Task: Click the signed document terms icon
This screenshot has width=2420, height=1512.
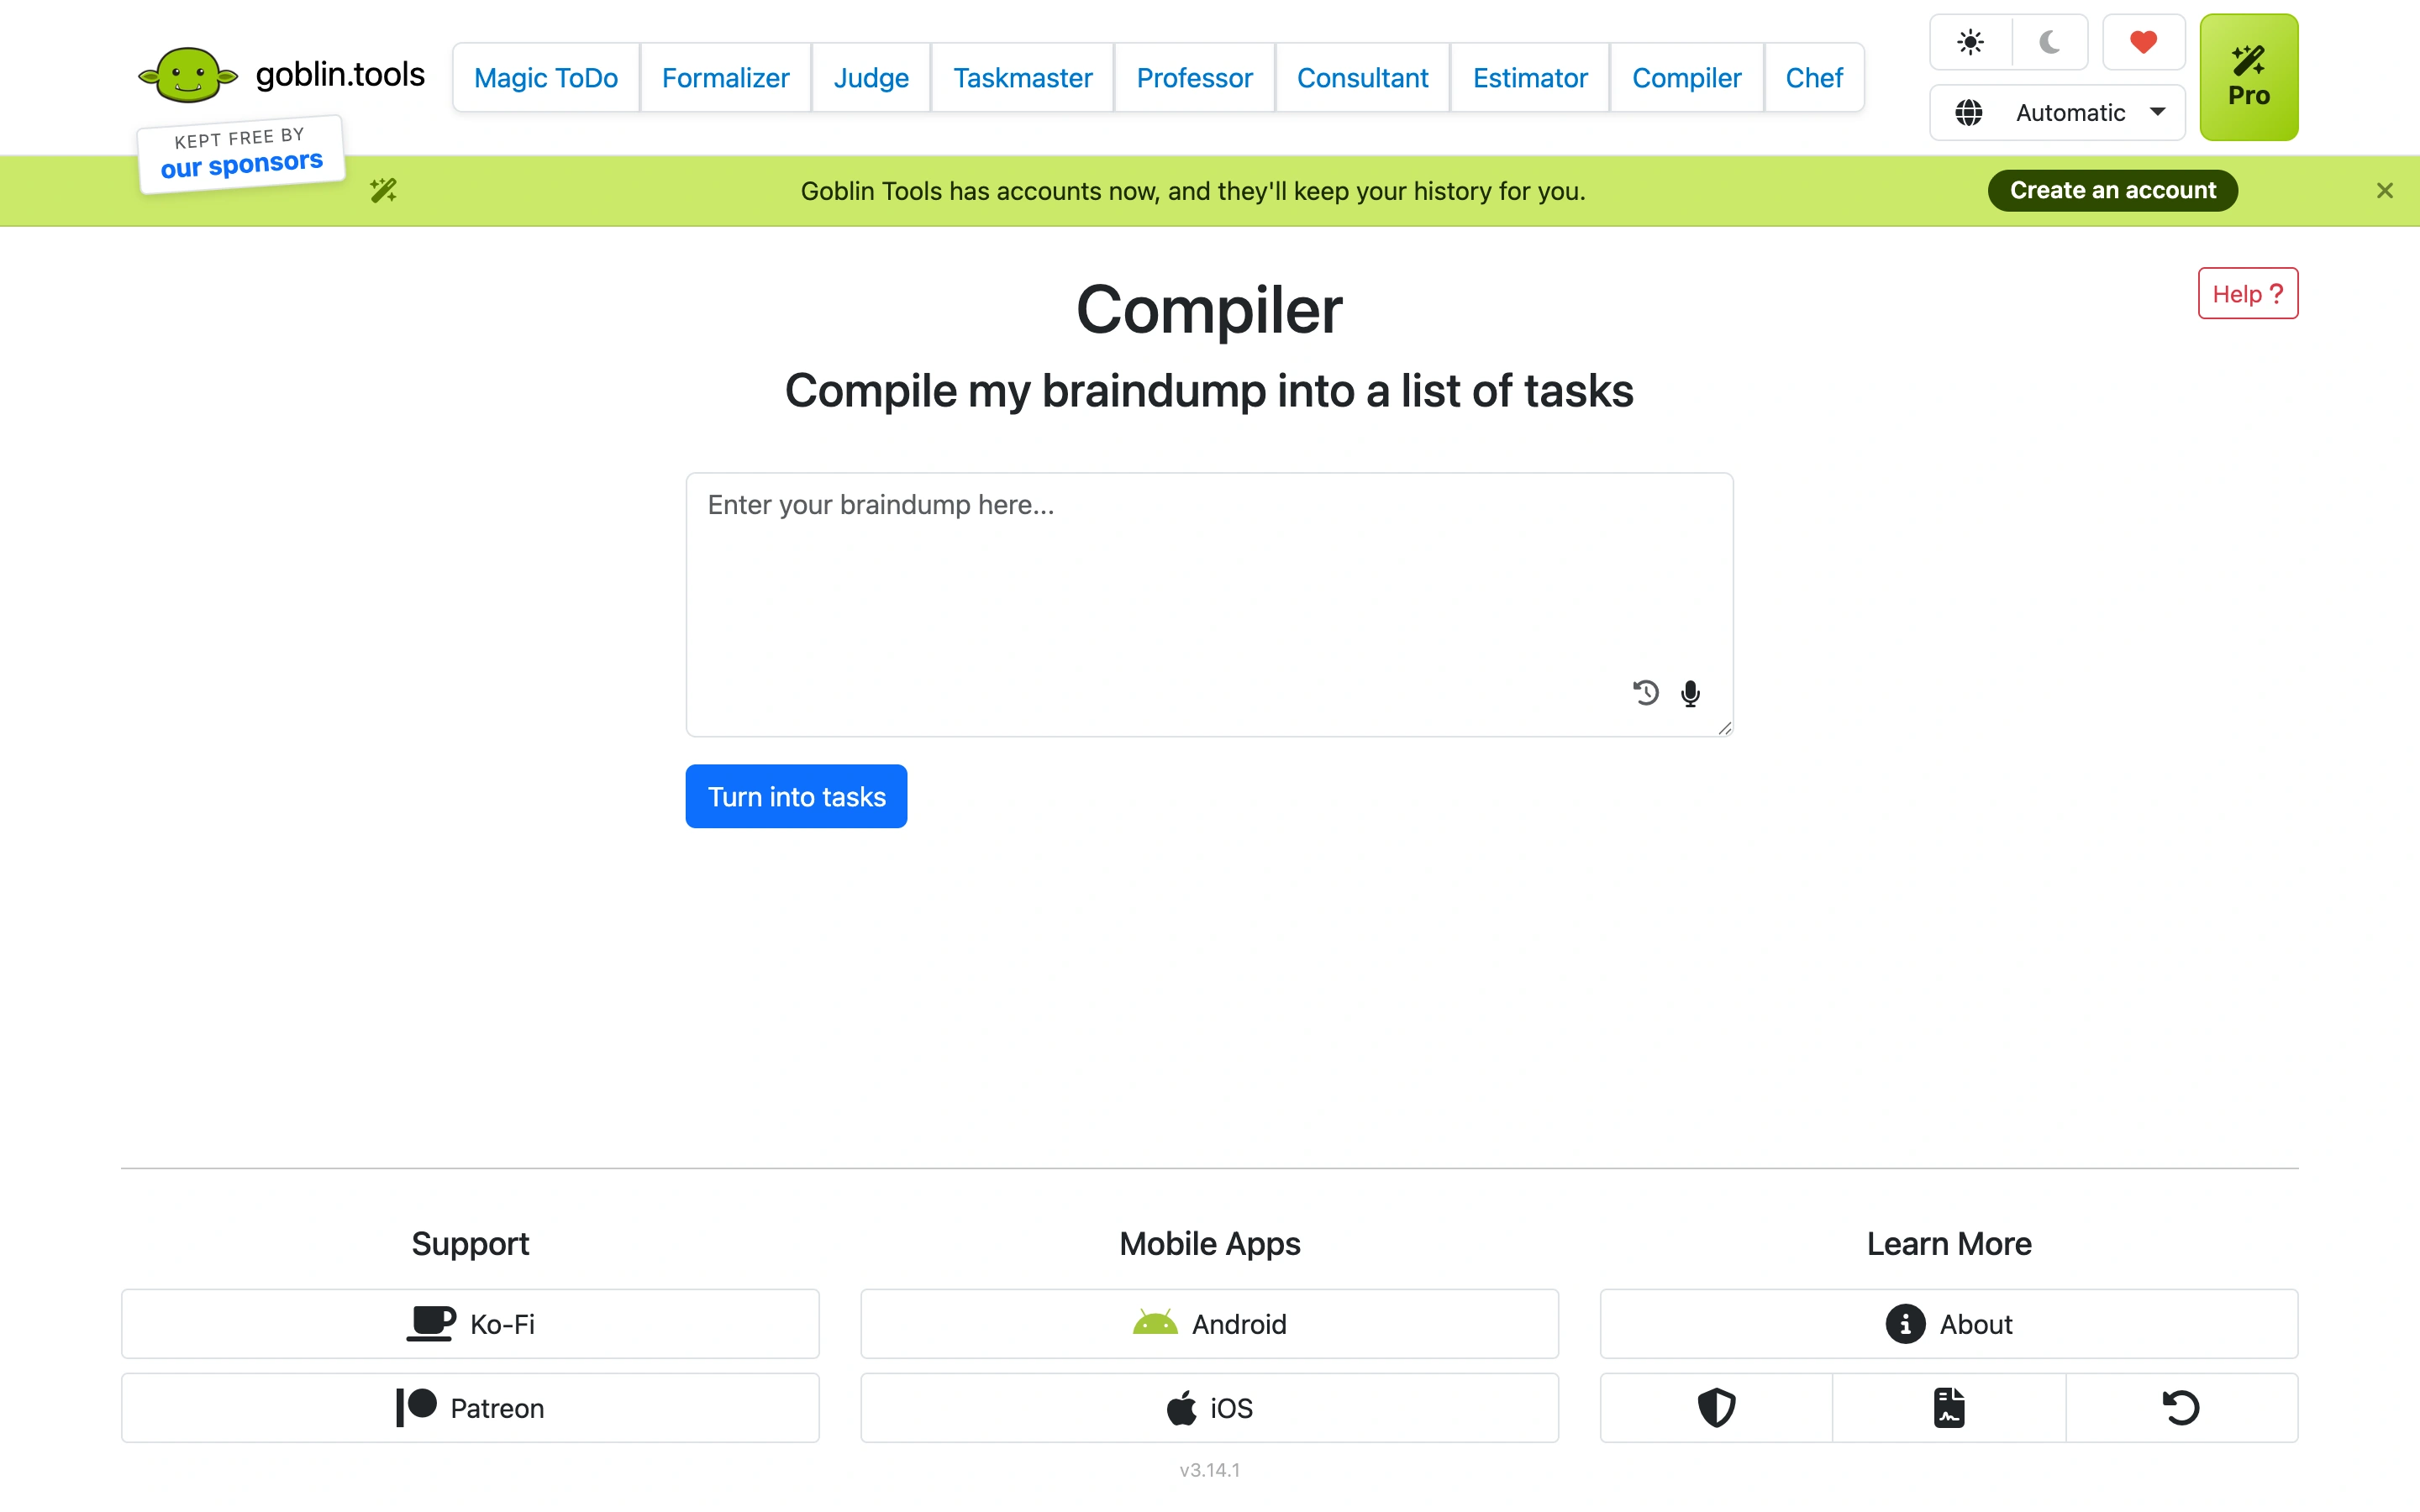Action: point(1948,1407)
